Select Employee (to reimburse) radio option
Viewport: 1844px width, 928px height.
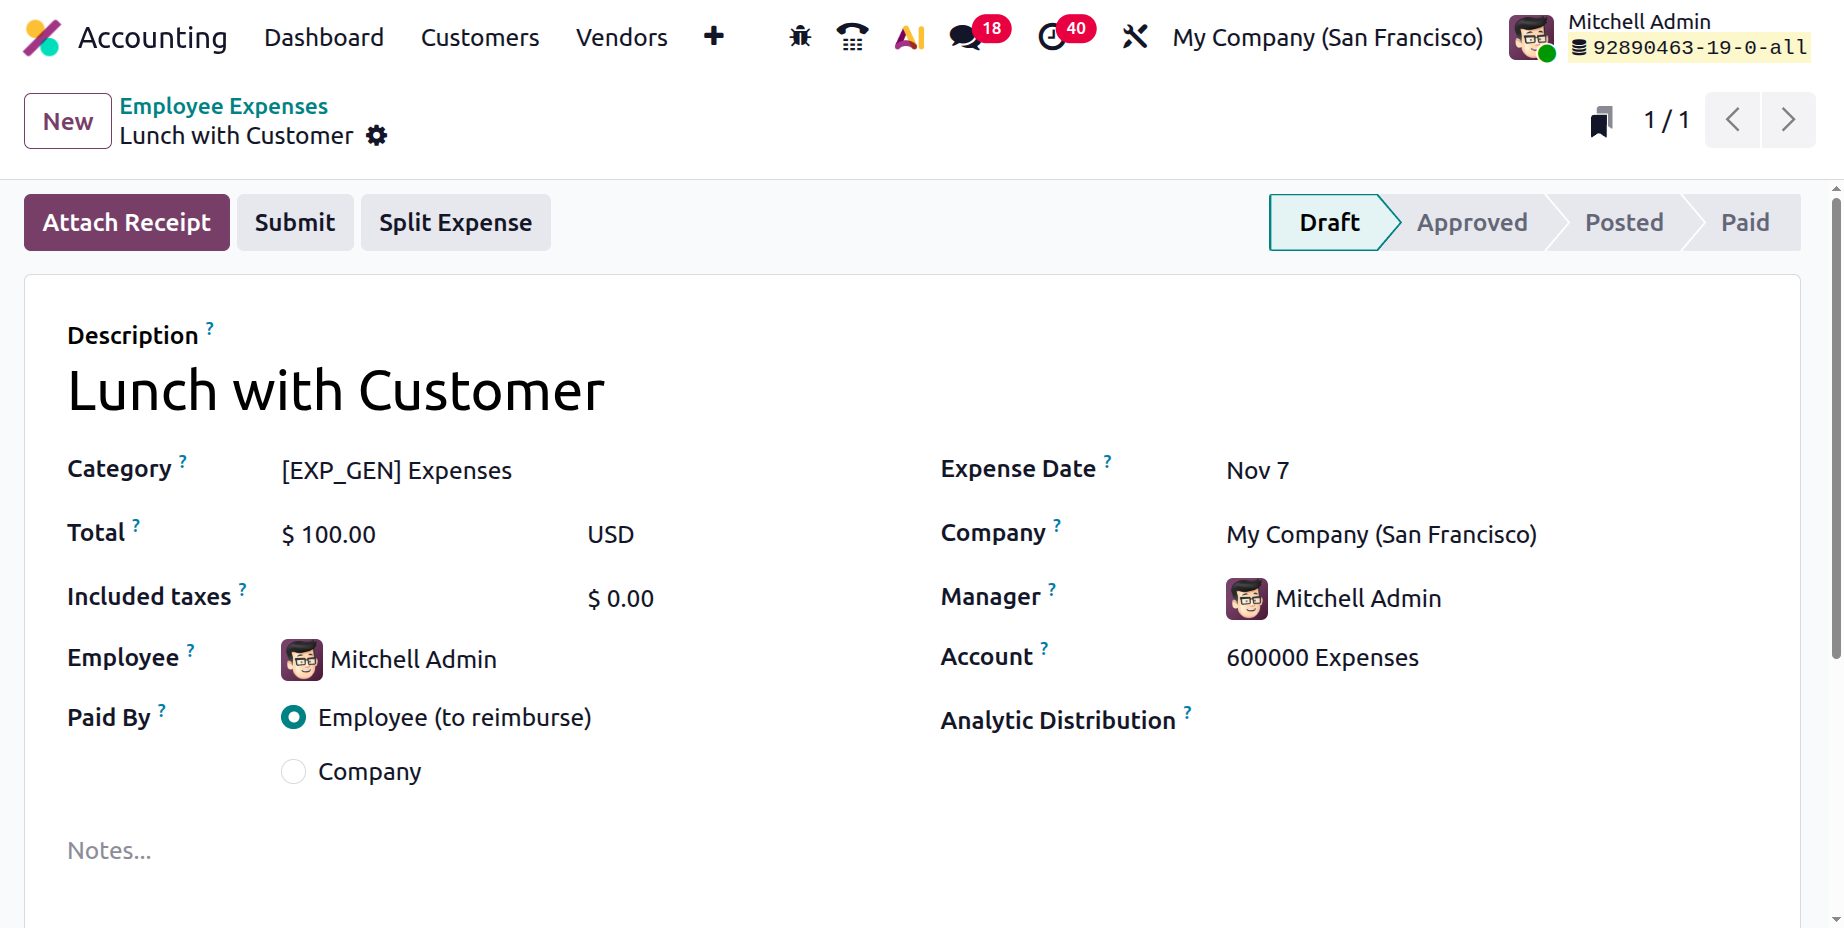[x=293, y=718]
